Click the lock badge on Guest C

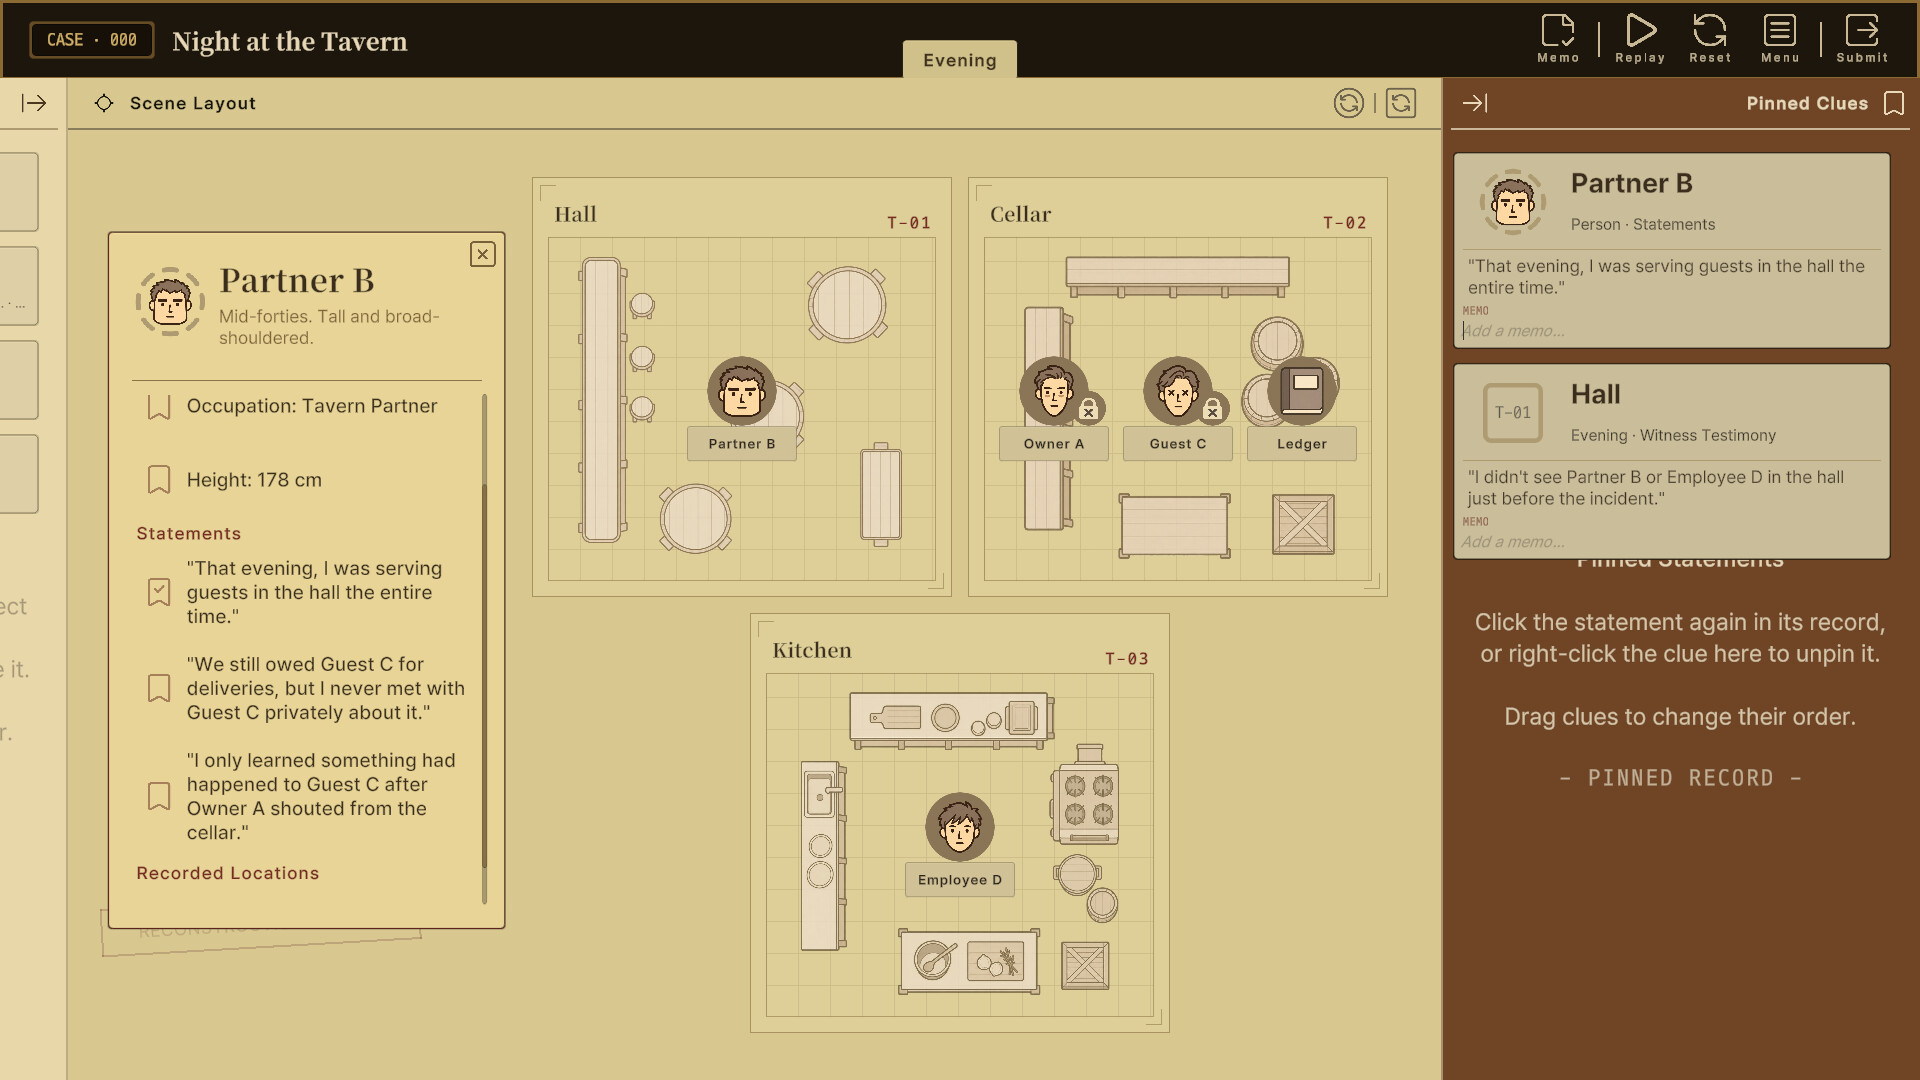(x=1212, y=409)
